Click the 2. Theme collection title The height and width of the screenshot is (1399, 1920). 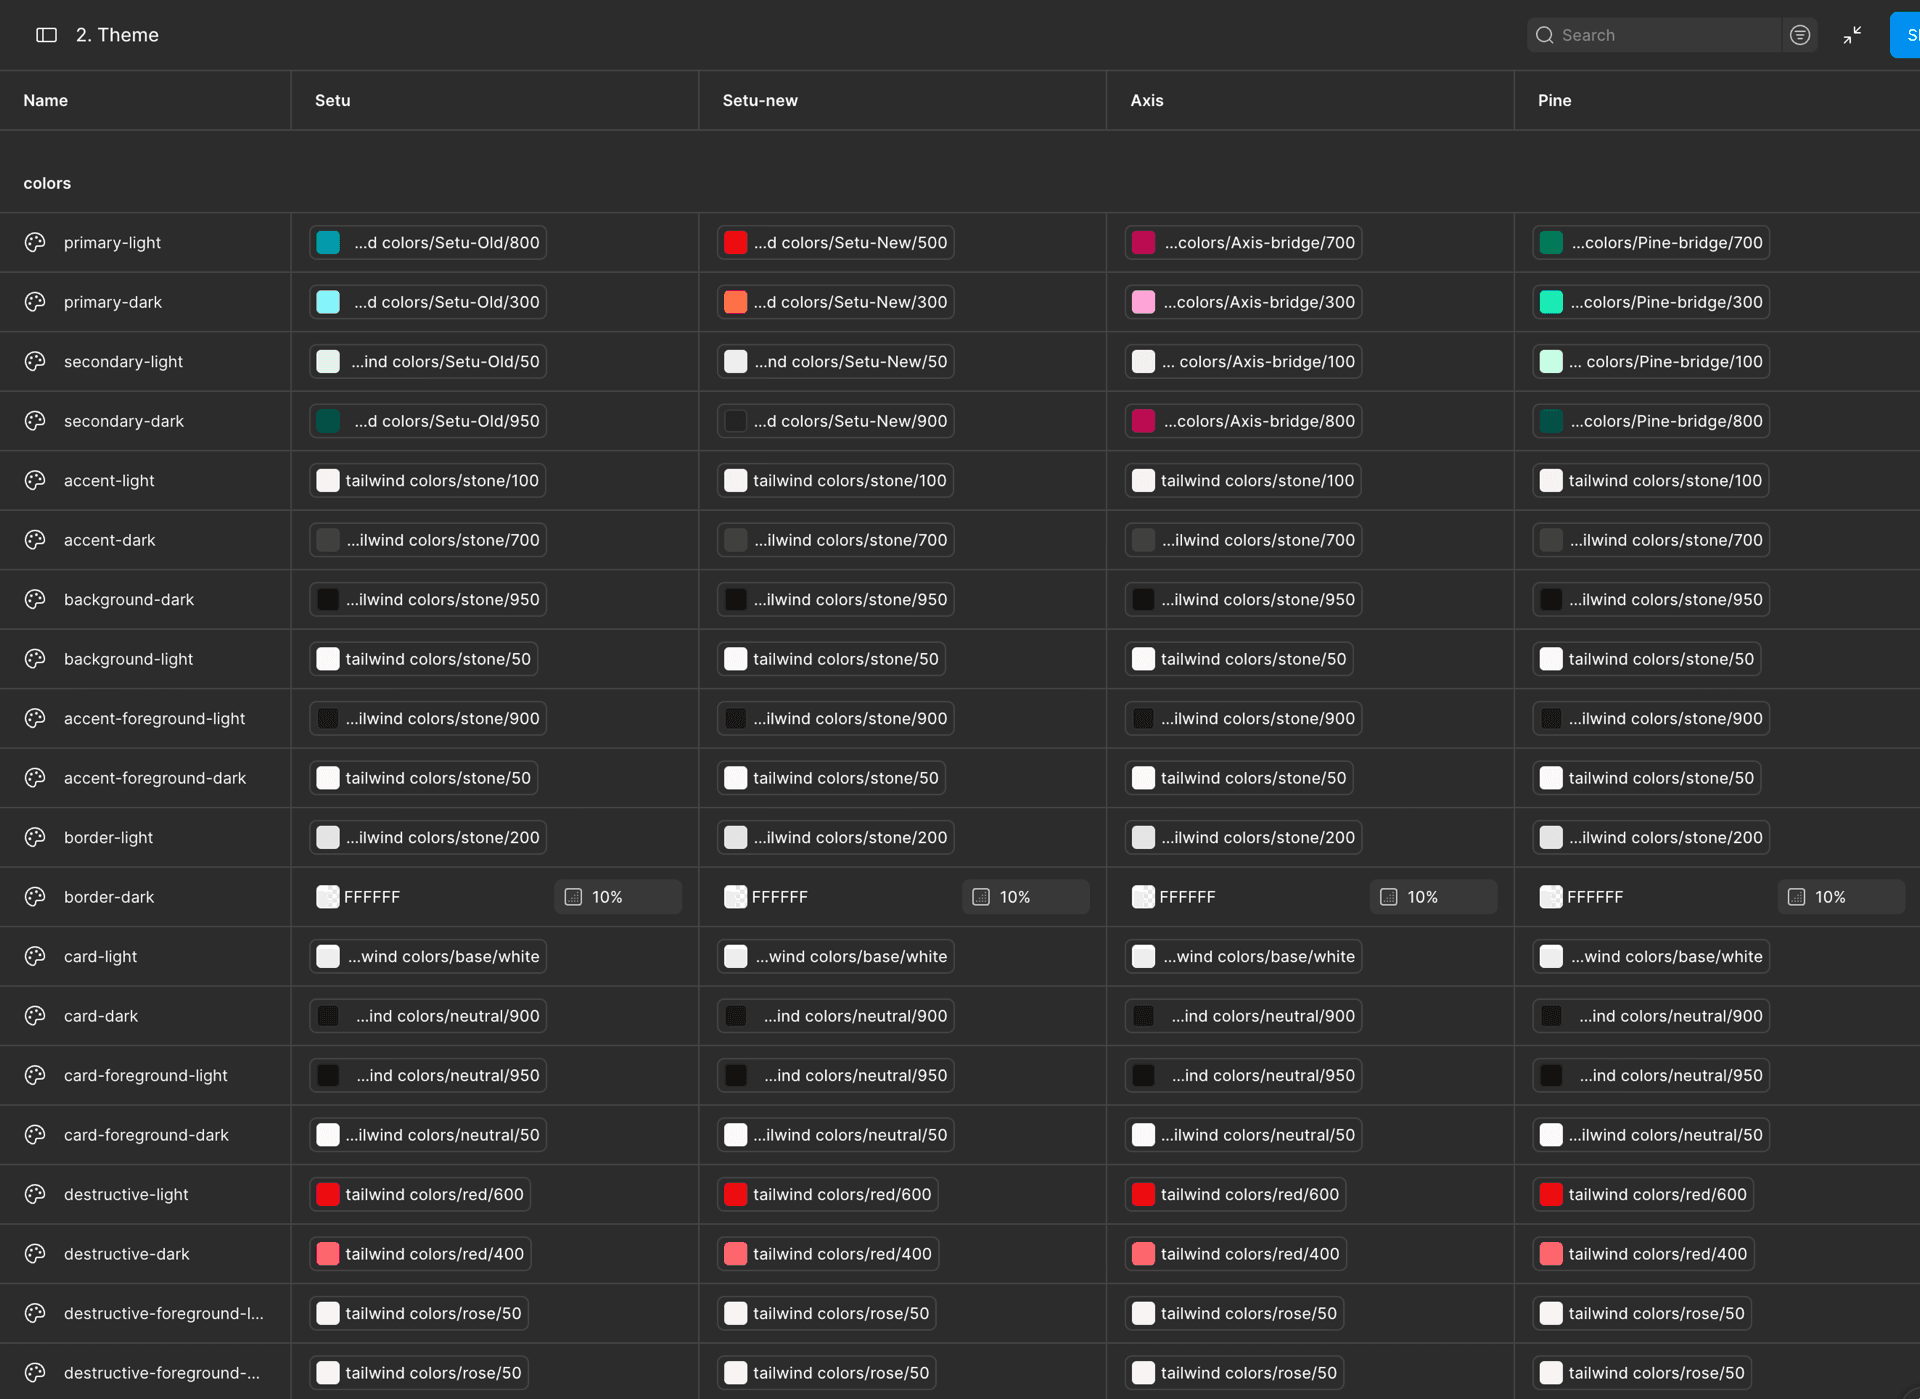[117, 35]
